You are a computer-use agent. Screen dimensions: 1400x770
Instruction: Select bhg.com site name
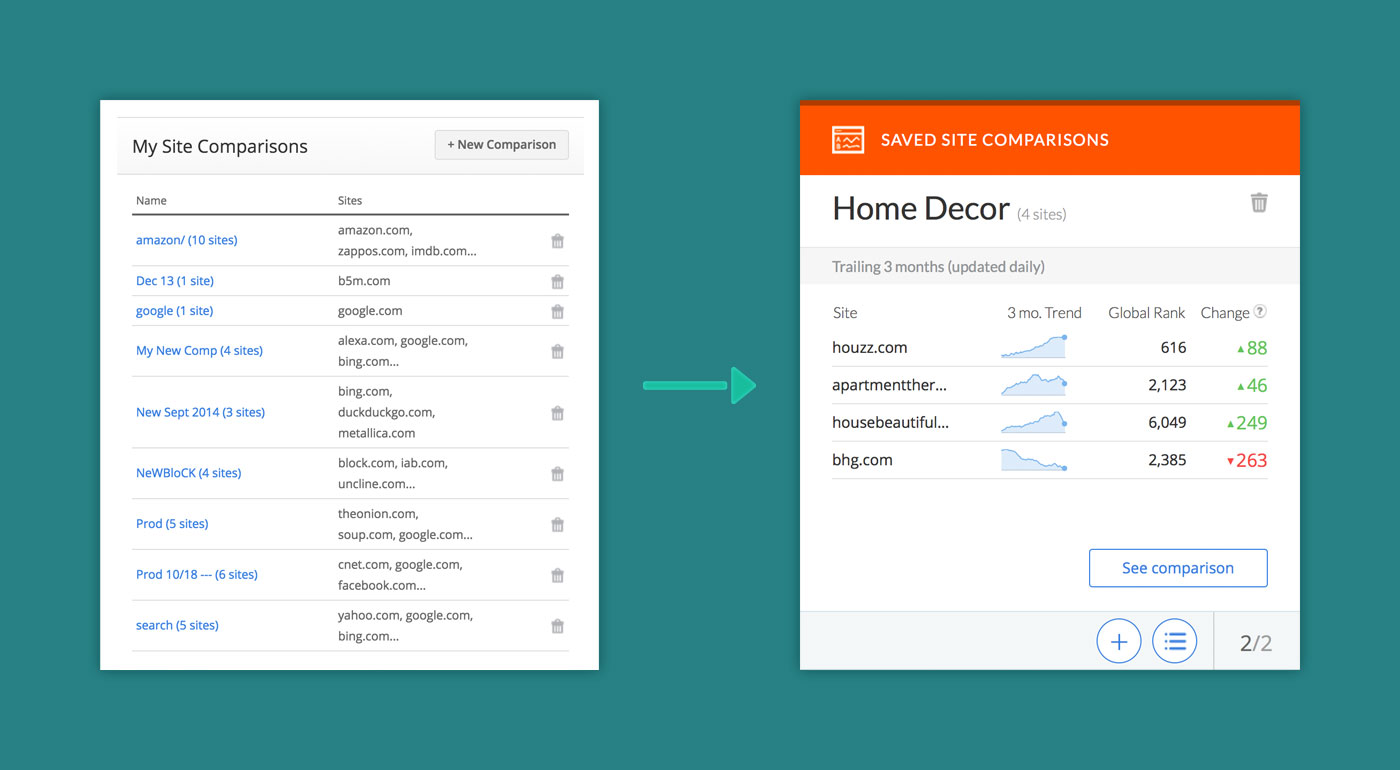tap(862, 460)
